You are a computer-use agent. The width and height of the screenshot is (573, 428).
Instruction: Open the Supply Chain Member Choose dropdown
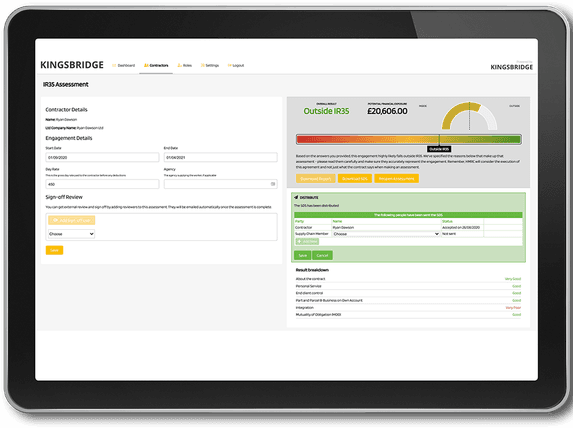pyautogui.click(x=386, y=234)
